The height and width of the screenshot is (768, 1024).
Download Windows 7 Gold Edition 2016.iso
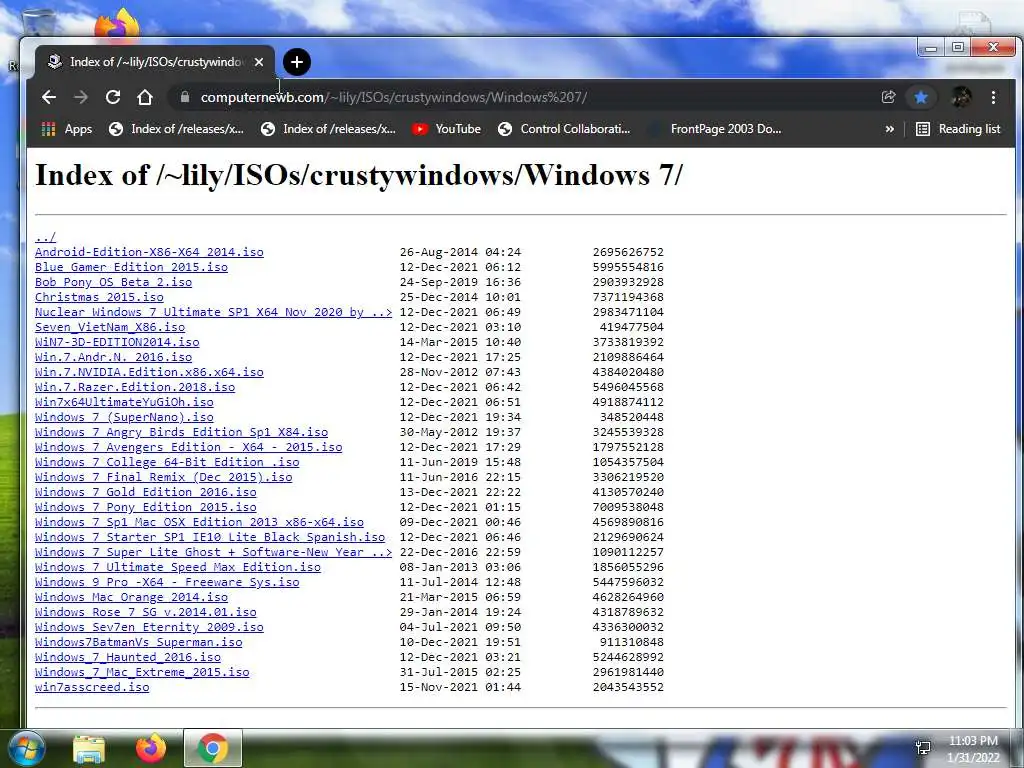[x=146, y=492]
